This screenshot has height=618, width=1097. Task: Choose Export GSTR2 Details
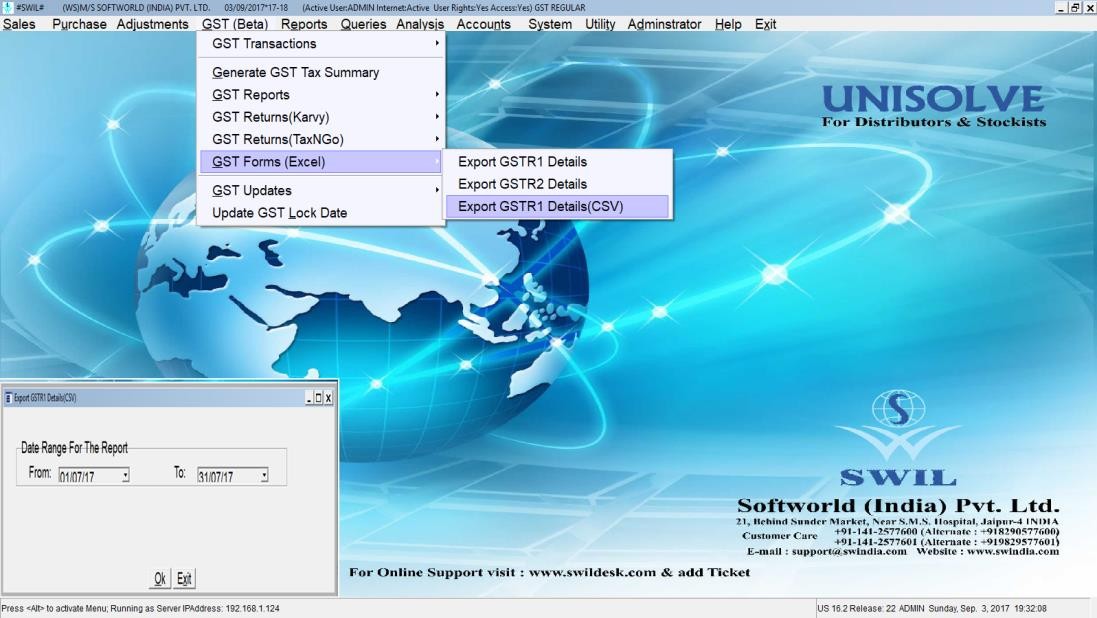(558, 184)
